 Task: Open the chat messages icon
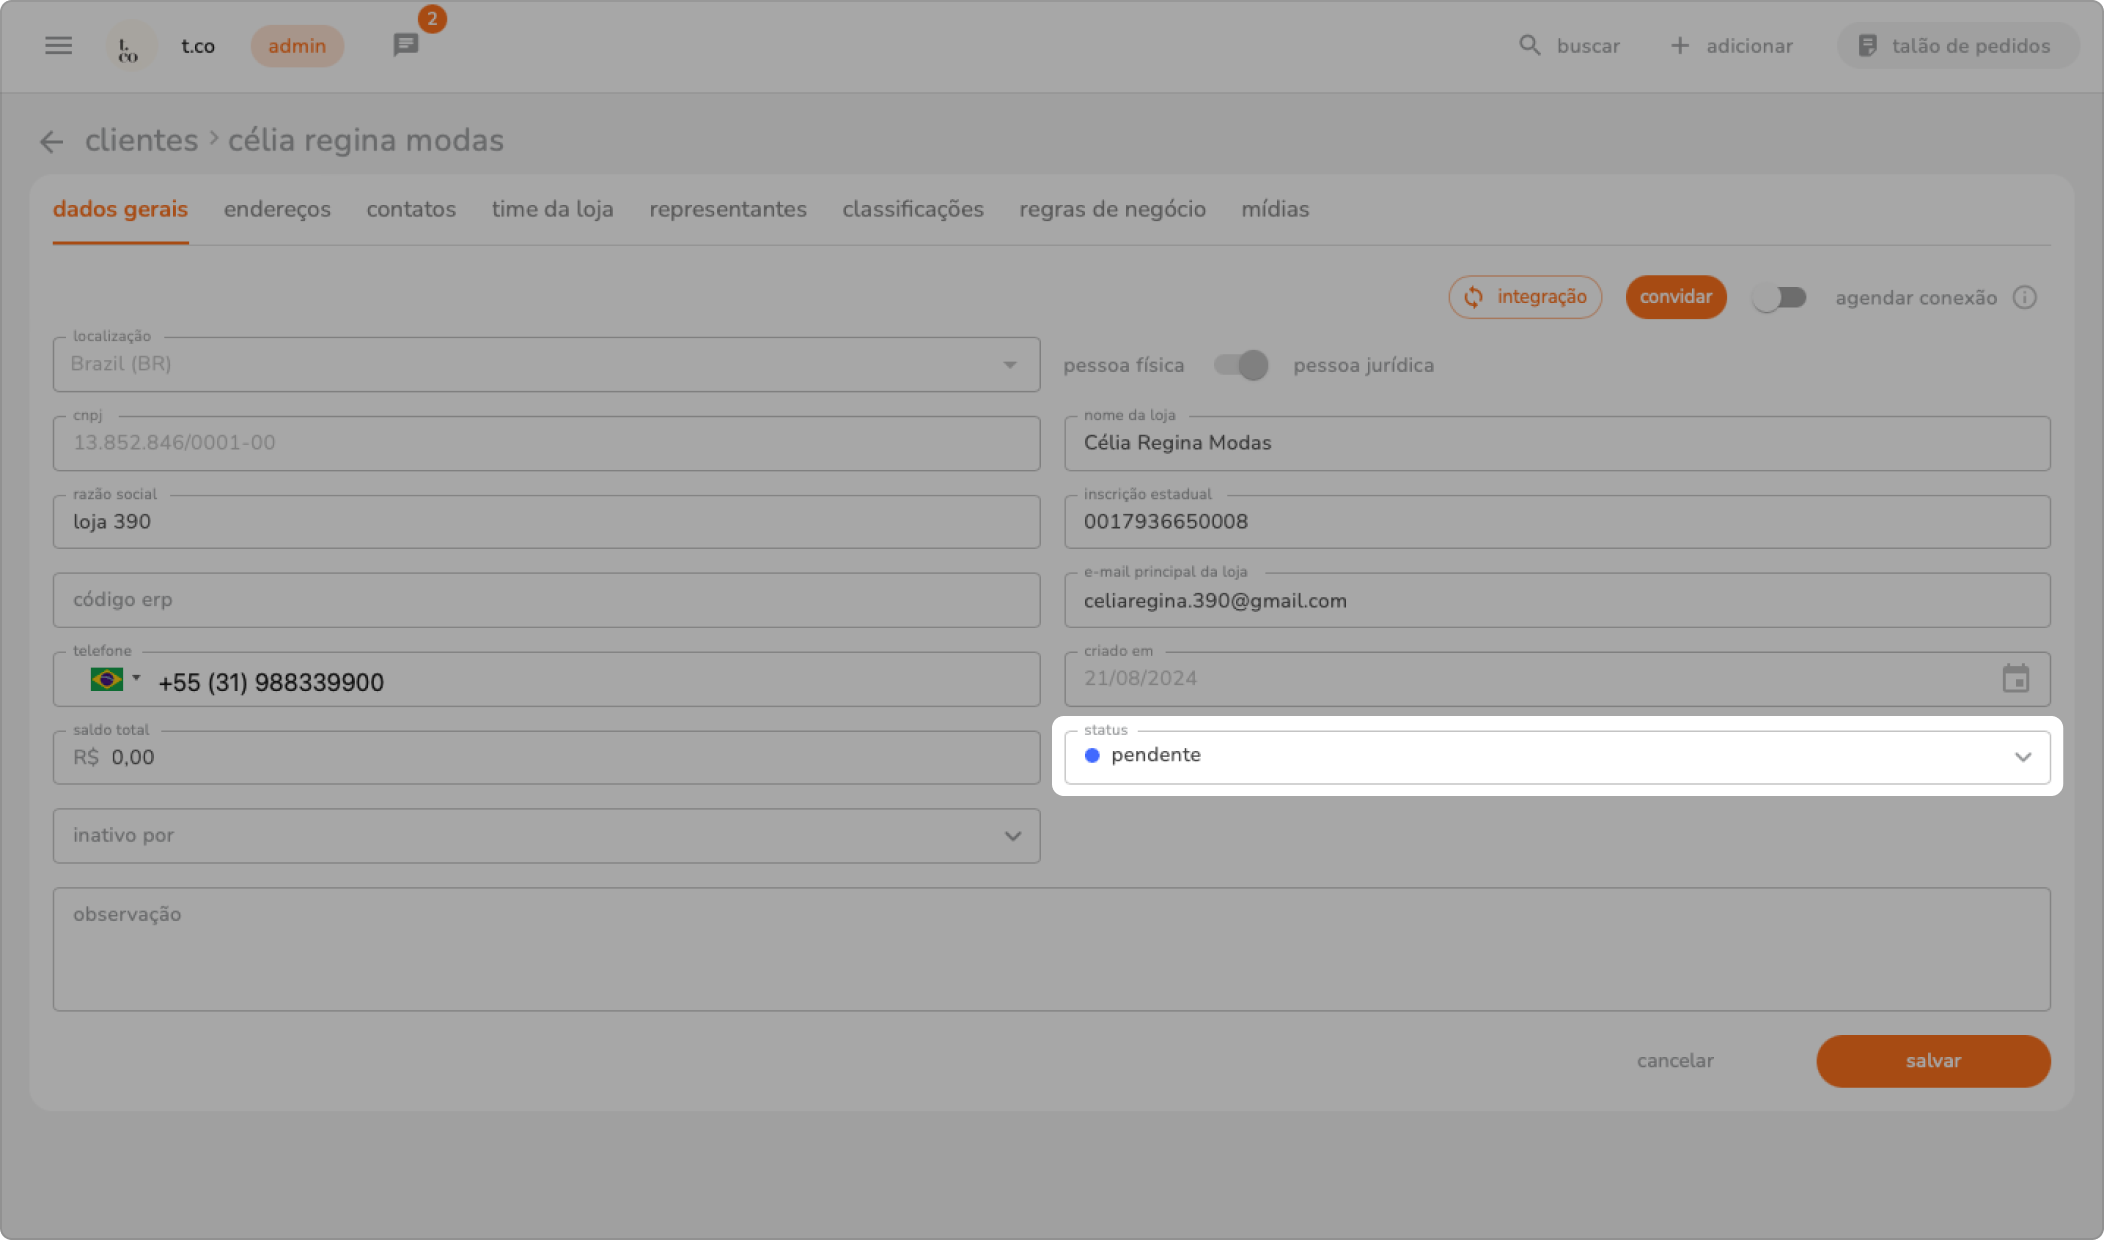pyautogui.click(x=405, y=45)
